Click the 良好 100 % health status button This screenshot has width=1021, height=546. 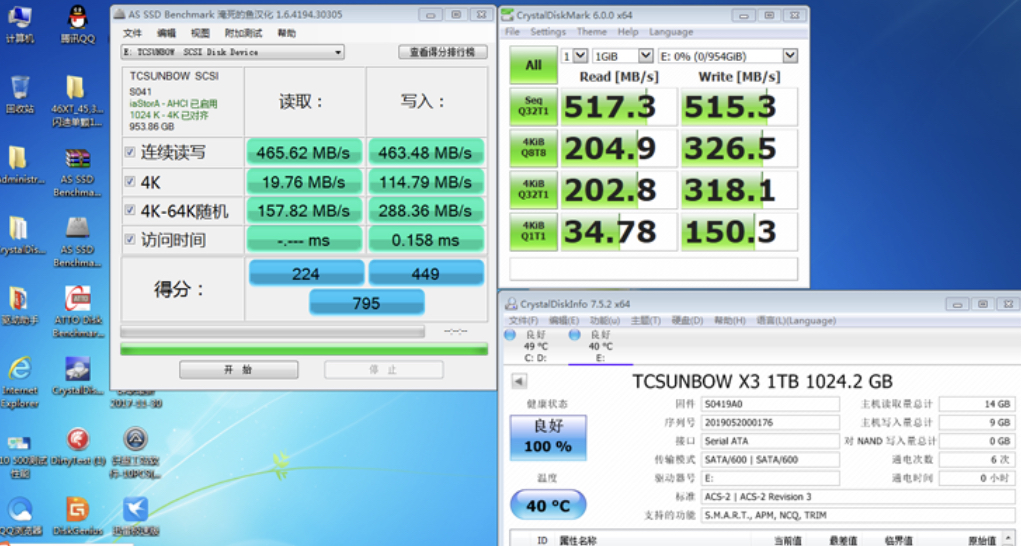click(548, 437)
